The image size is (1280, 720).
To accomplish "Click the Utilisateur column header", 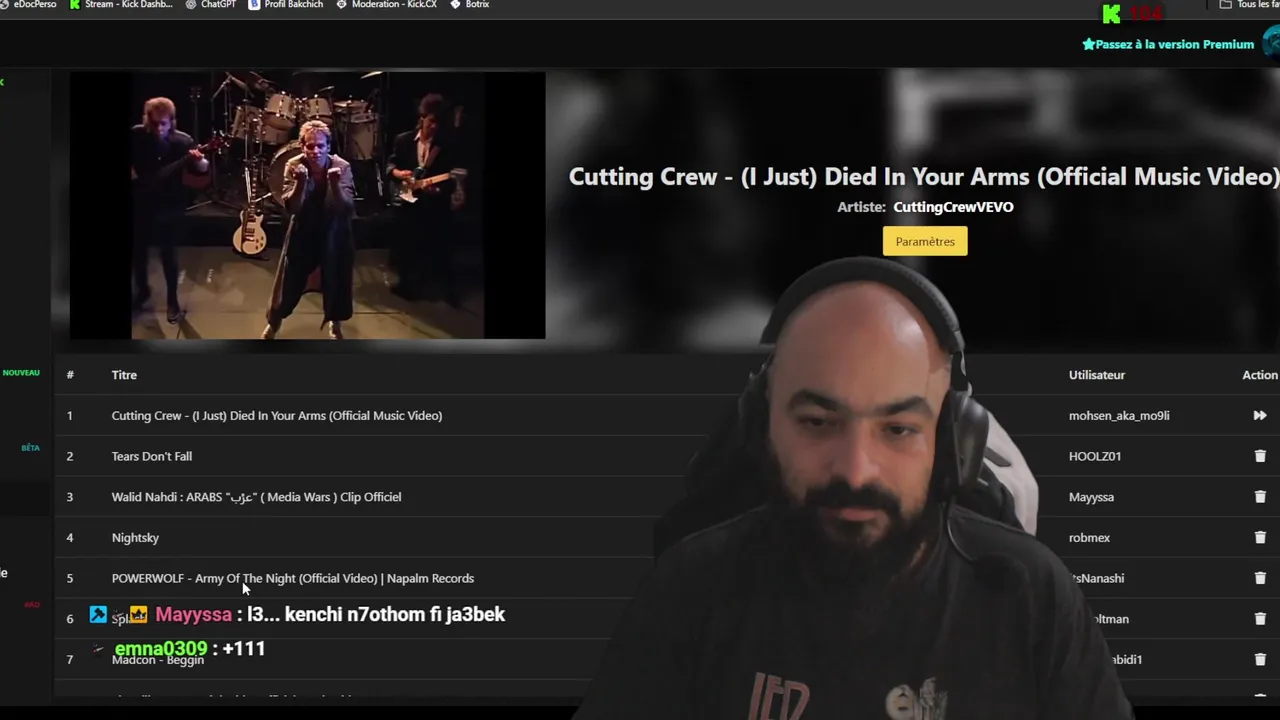I will click(1097, 375).
